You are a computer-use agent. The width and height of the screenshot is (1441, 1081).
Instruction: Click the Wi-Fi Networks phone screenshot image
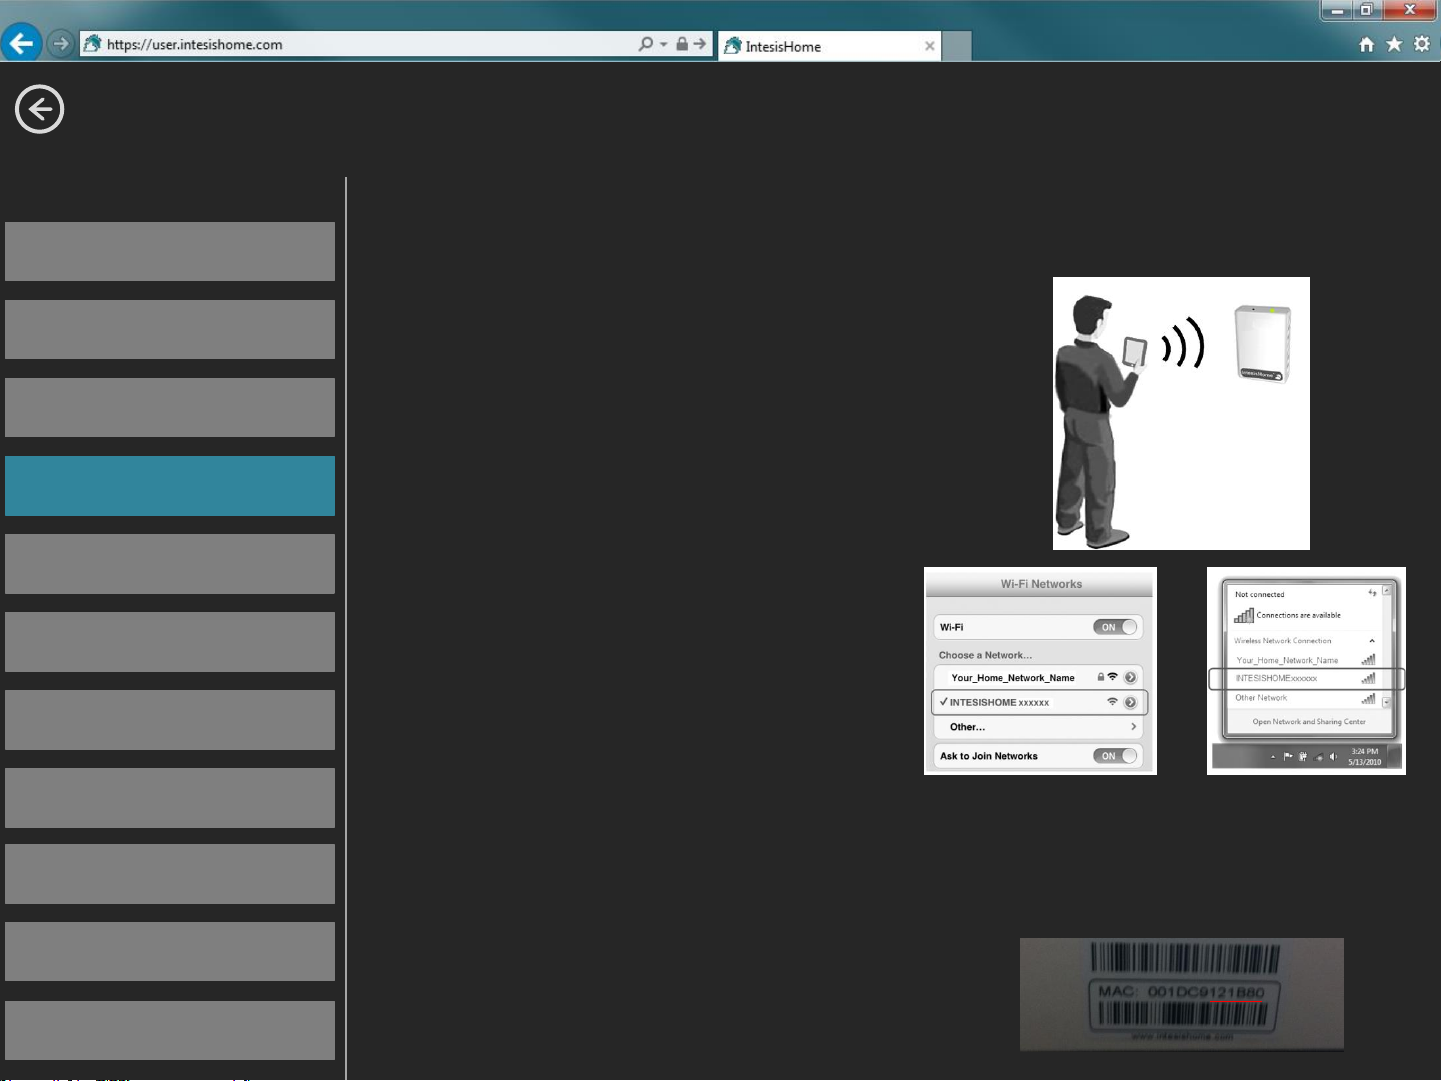click(x=1040, y=671)
